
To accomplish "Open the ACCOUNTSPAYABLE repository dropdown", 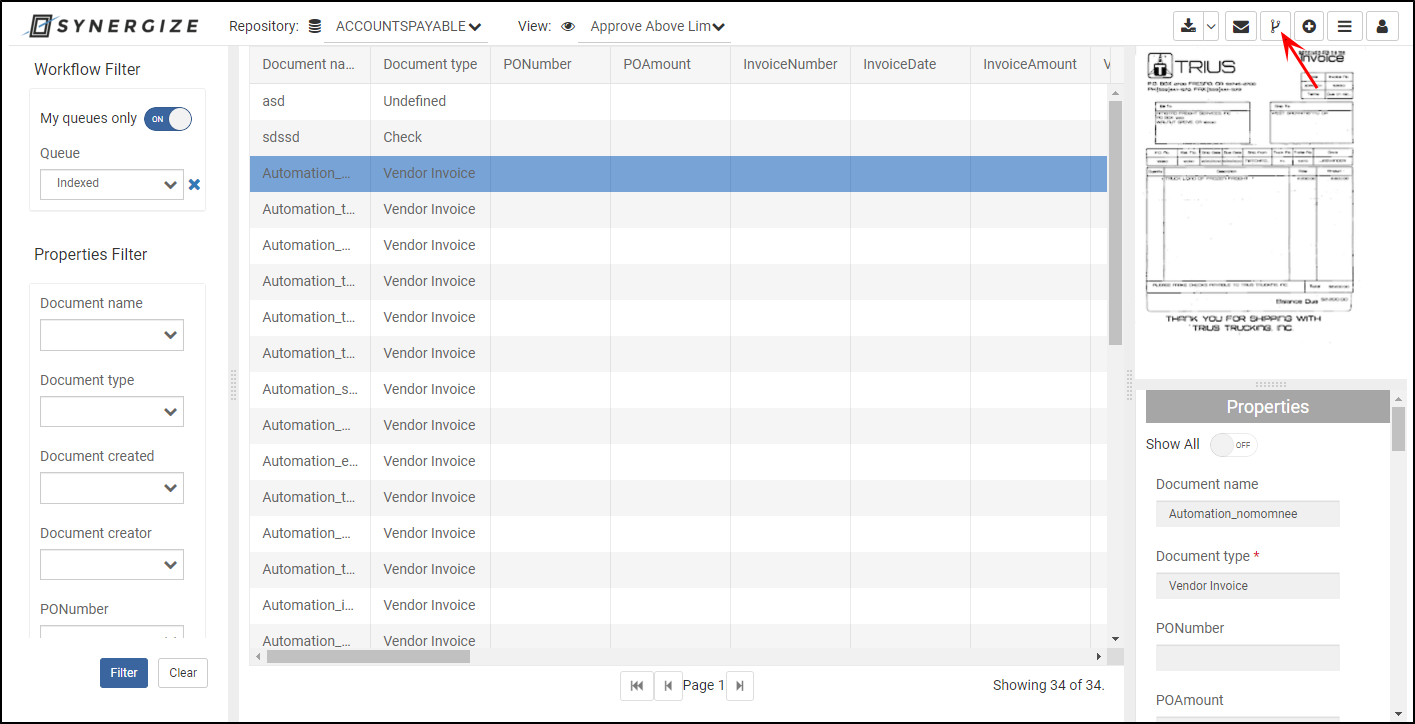I will tap(407, 27).
